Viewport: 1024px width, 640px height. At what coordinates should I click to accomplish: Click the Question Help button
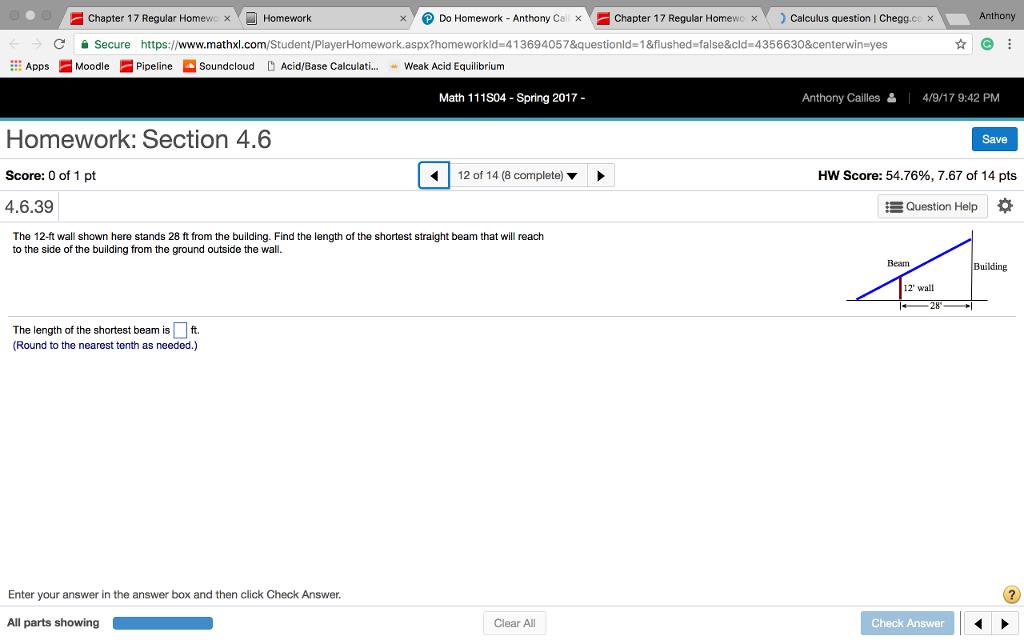point(931,206)
